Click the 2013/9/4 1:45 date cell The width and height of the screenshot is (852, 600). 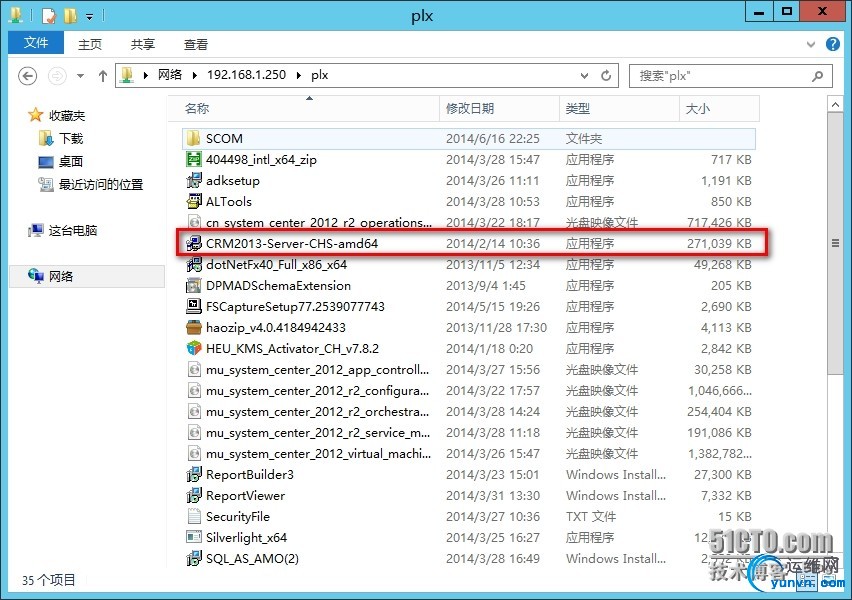[x=485, y=285]
